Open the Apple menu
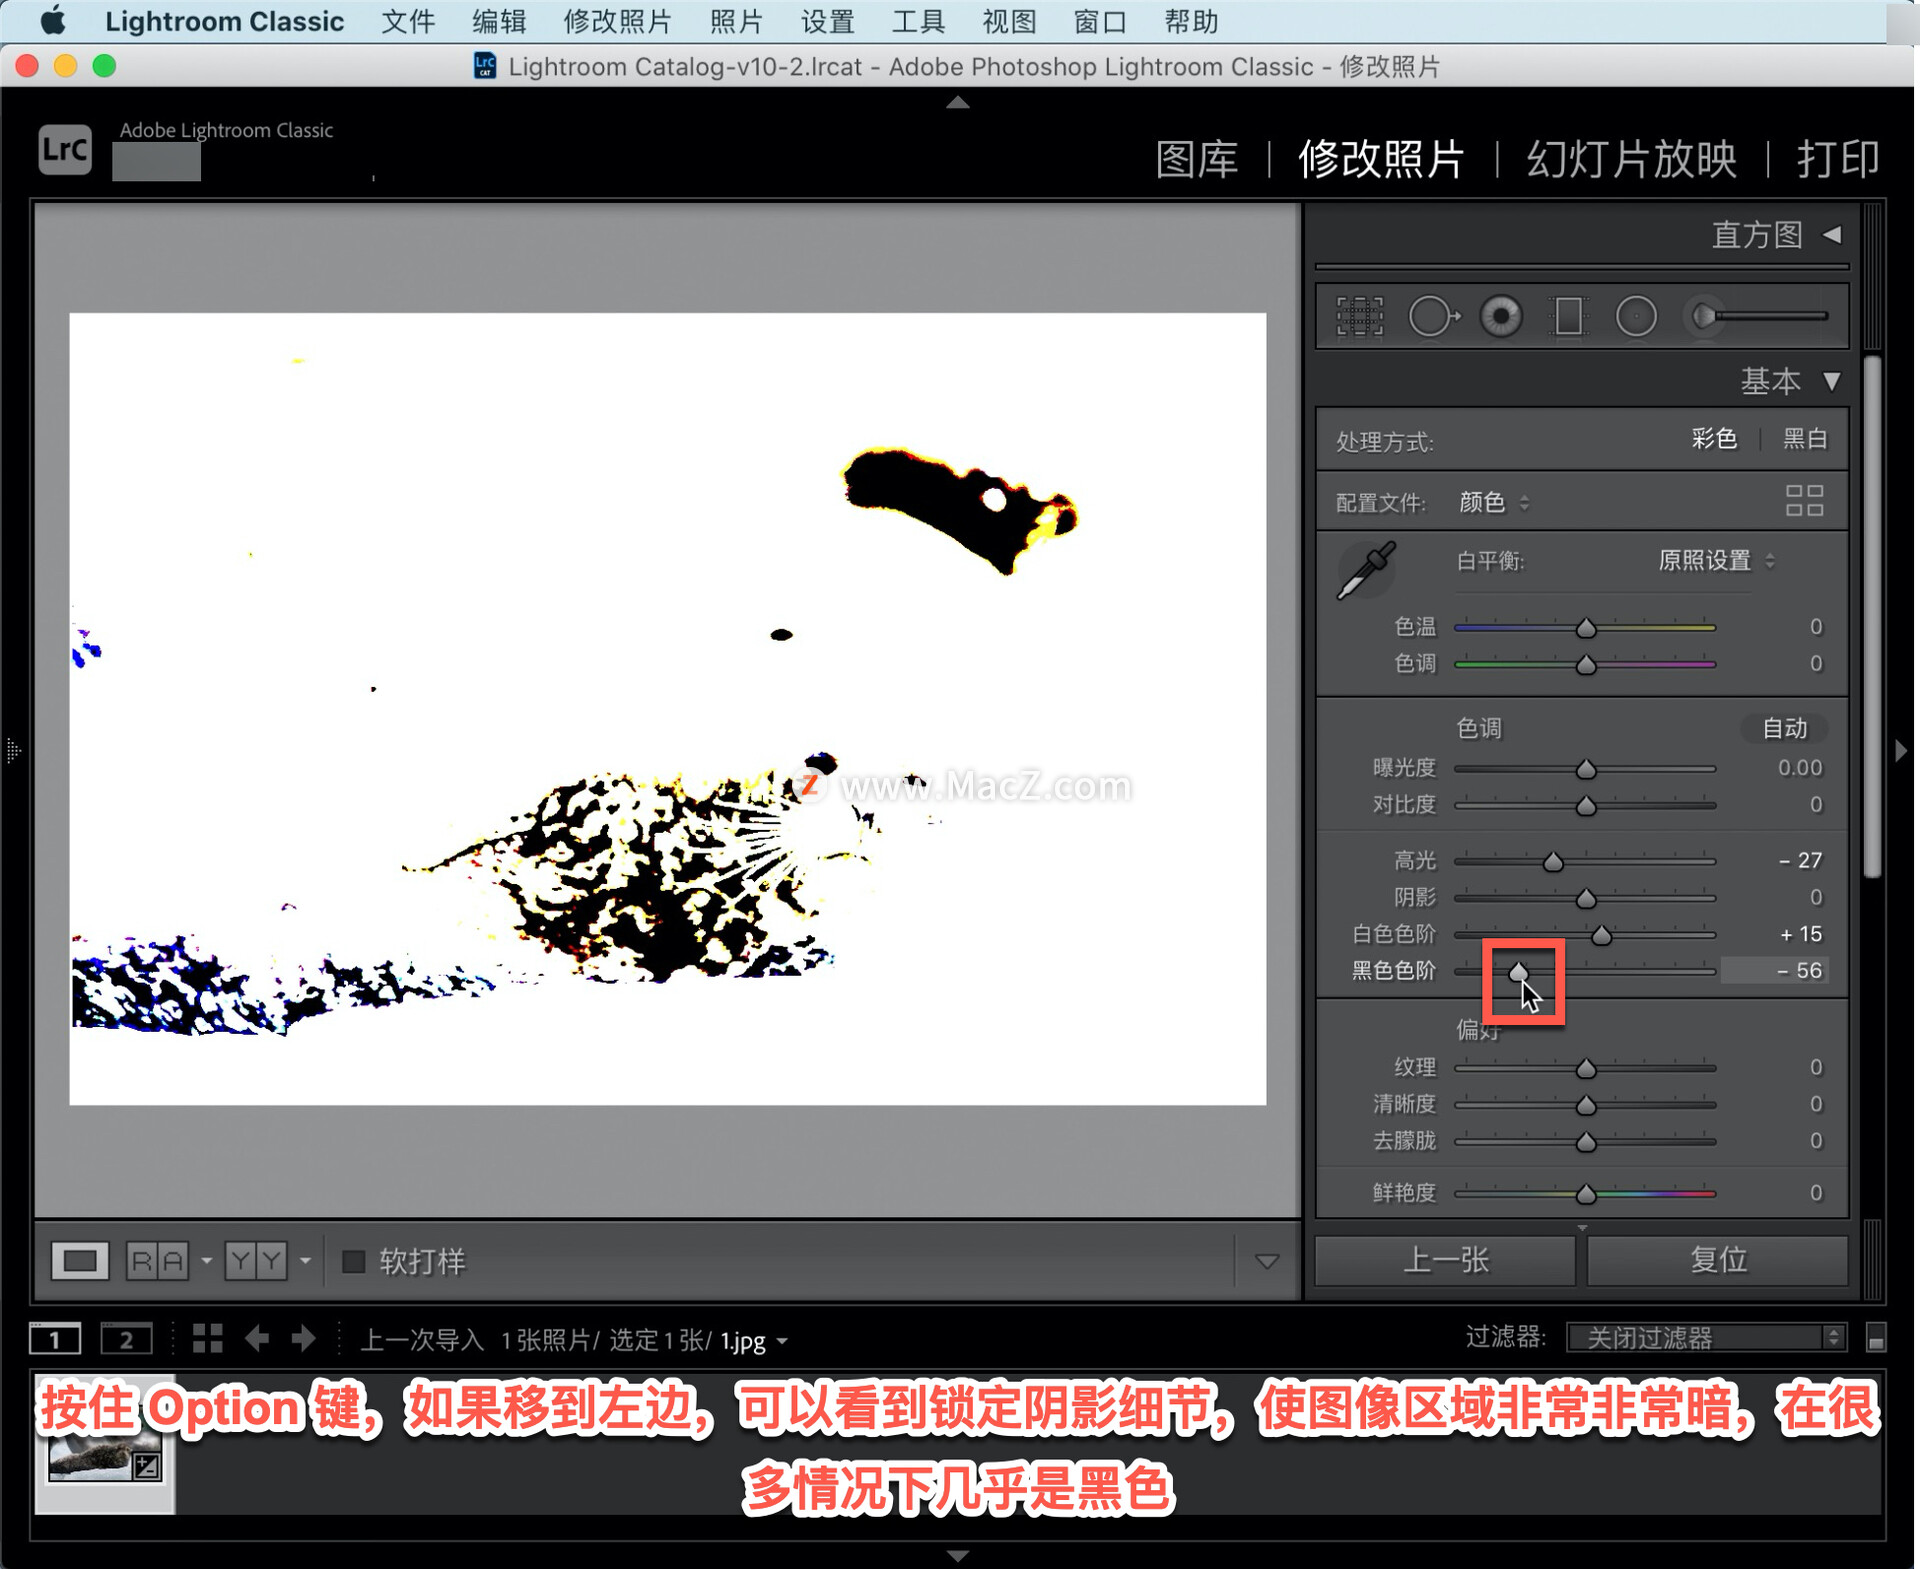Screen dimensions: 1920x1569 [52, 21]
